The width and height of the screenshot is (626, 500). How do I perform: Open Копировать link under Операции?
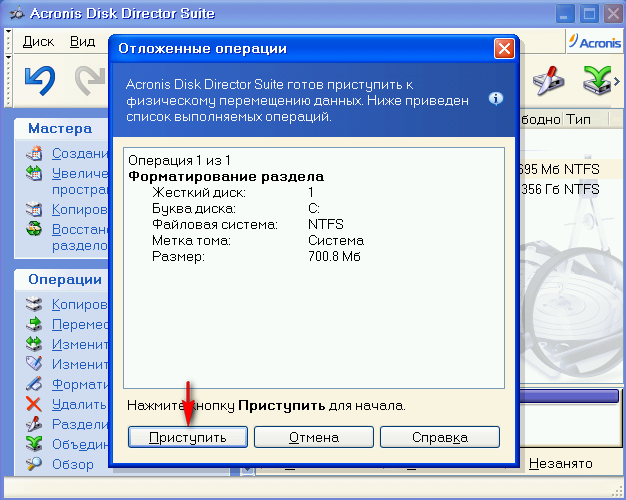pyautogui.click(x=80, y=304)
